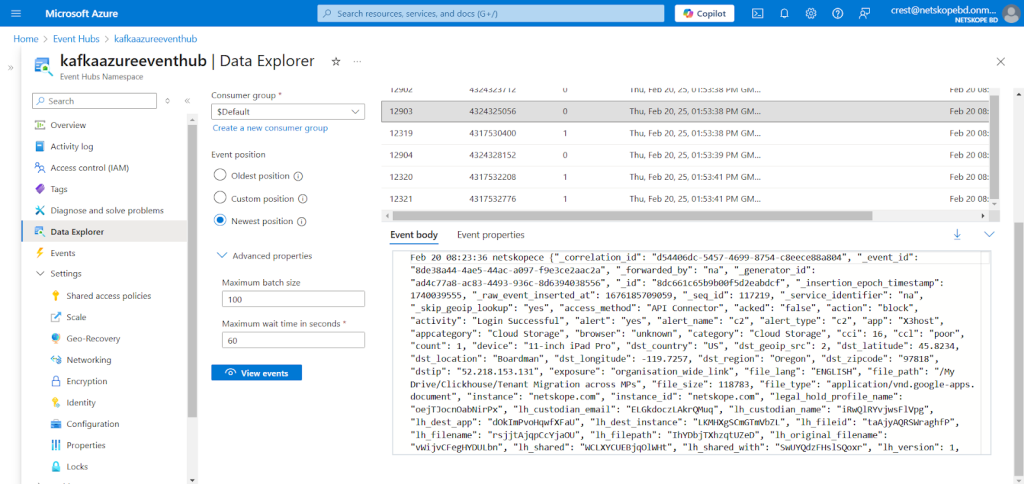Image resolution: width=1024 pixels, height=484 pixels.
Task: Select Newest position radio button
Action: 220,220
